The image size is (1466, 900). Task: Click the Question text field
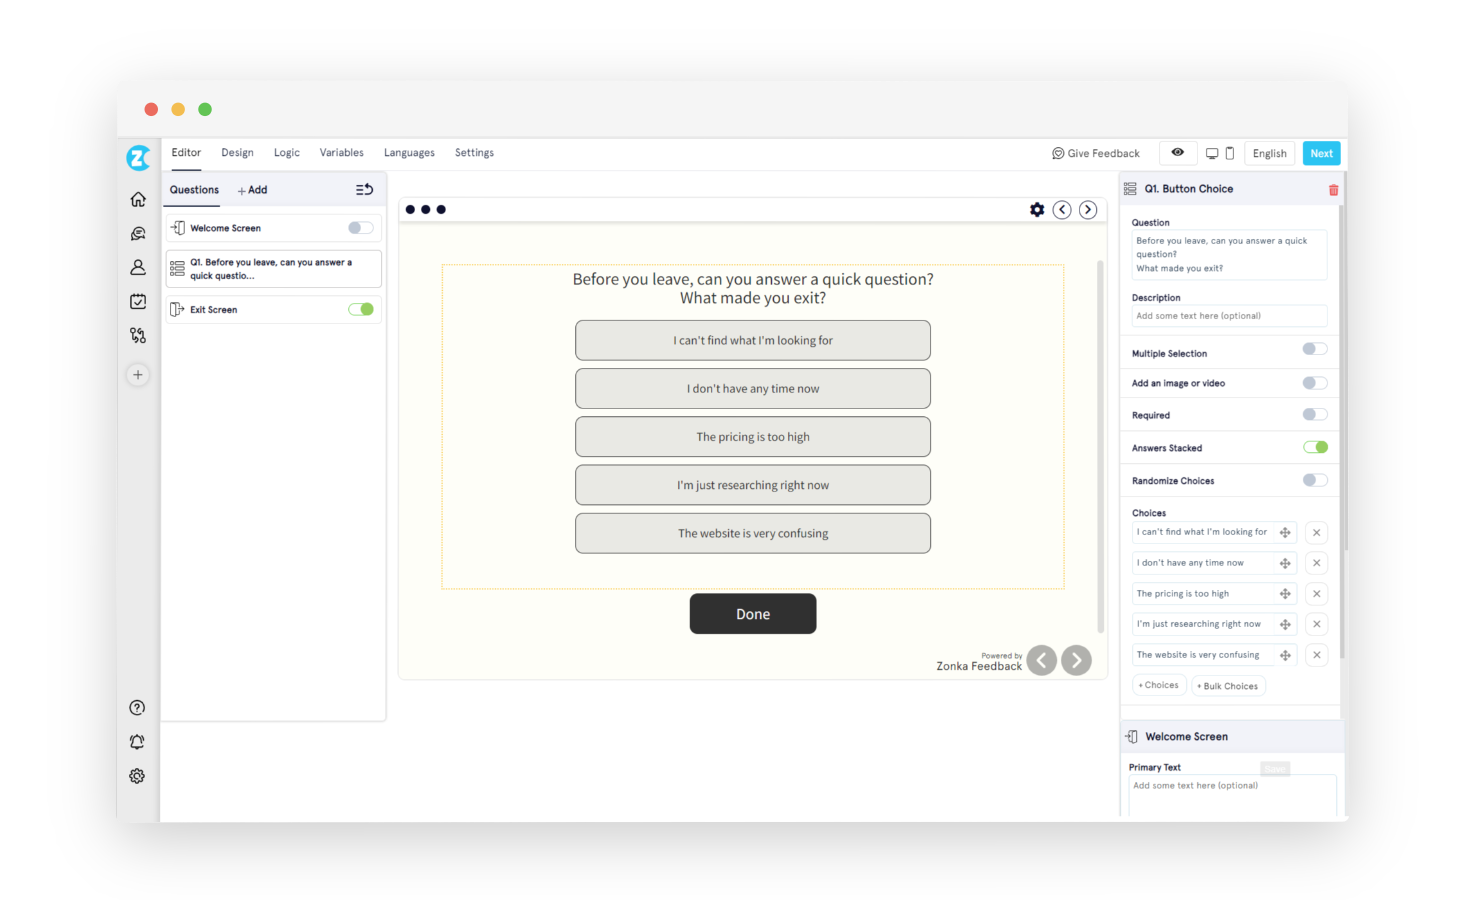click(x=1229, y=255)
